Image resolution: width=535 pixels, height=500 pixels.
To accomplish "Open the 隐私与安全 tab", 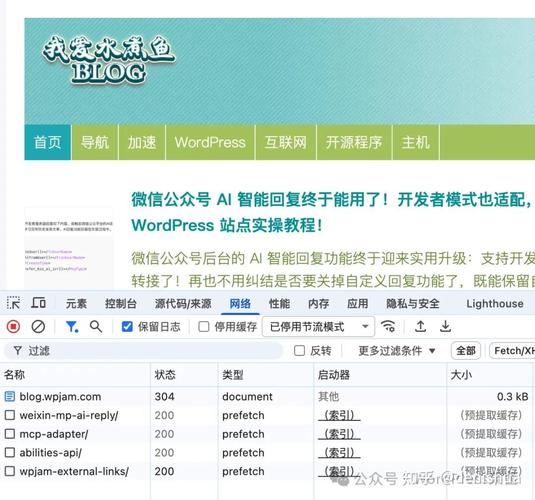I will 413,303.
